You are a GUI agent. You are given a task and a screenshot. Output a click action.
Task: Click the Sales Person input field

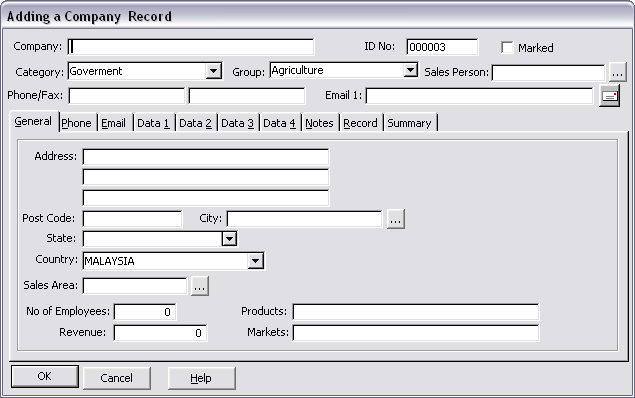[548, 73]
